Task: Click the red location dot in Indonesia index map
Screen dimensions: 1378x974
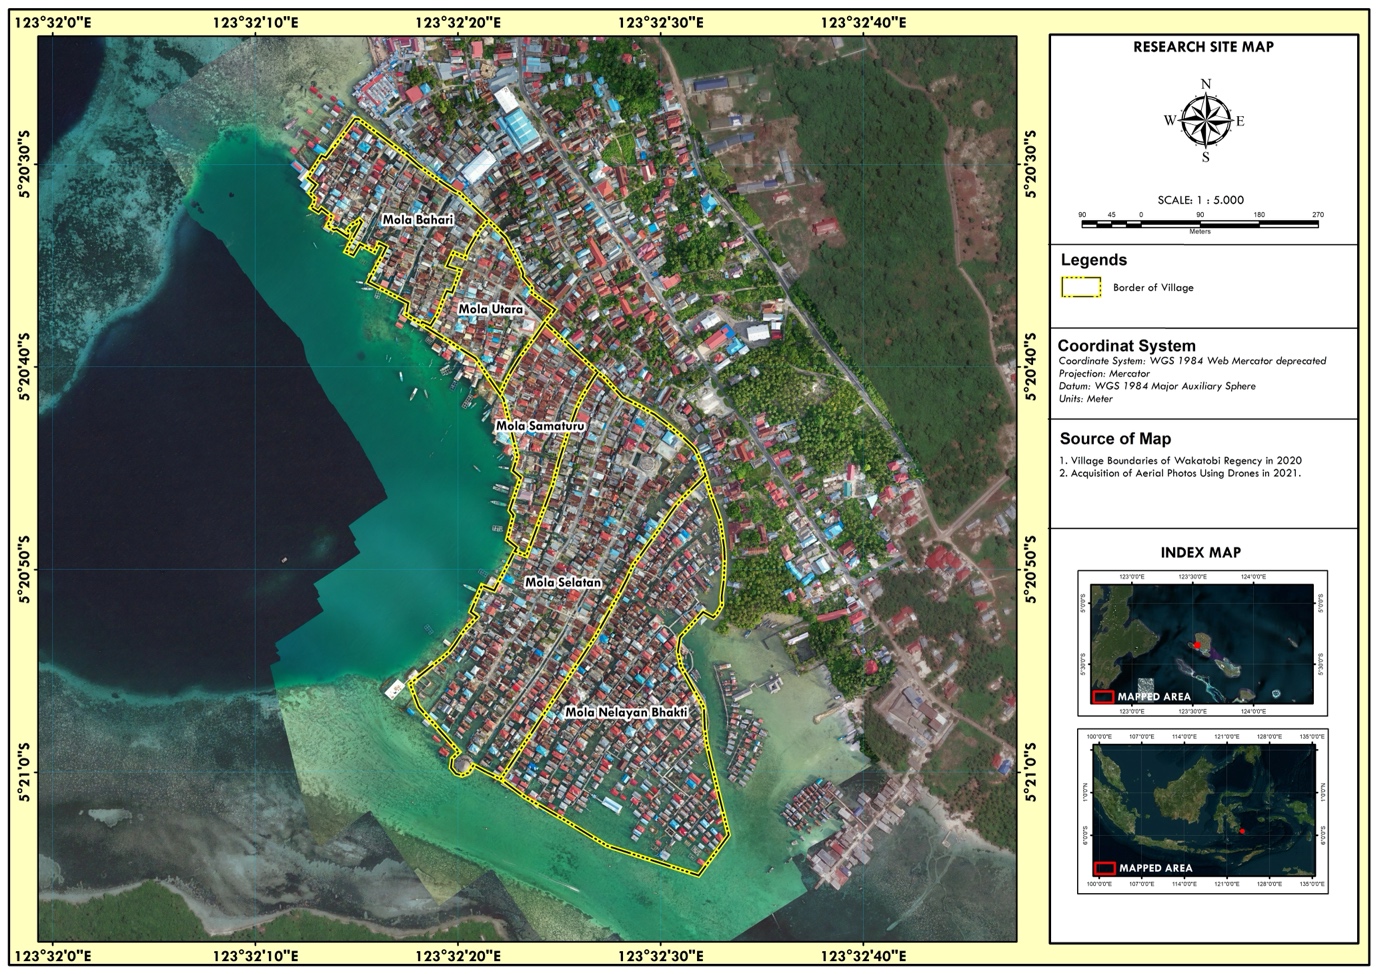Action: [x=1242, y=831]
